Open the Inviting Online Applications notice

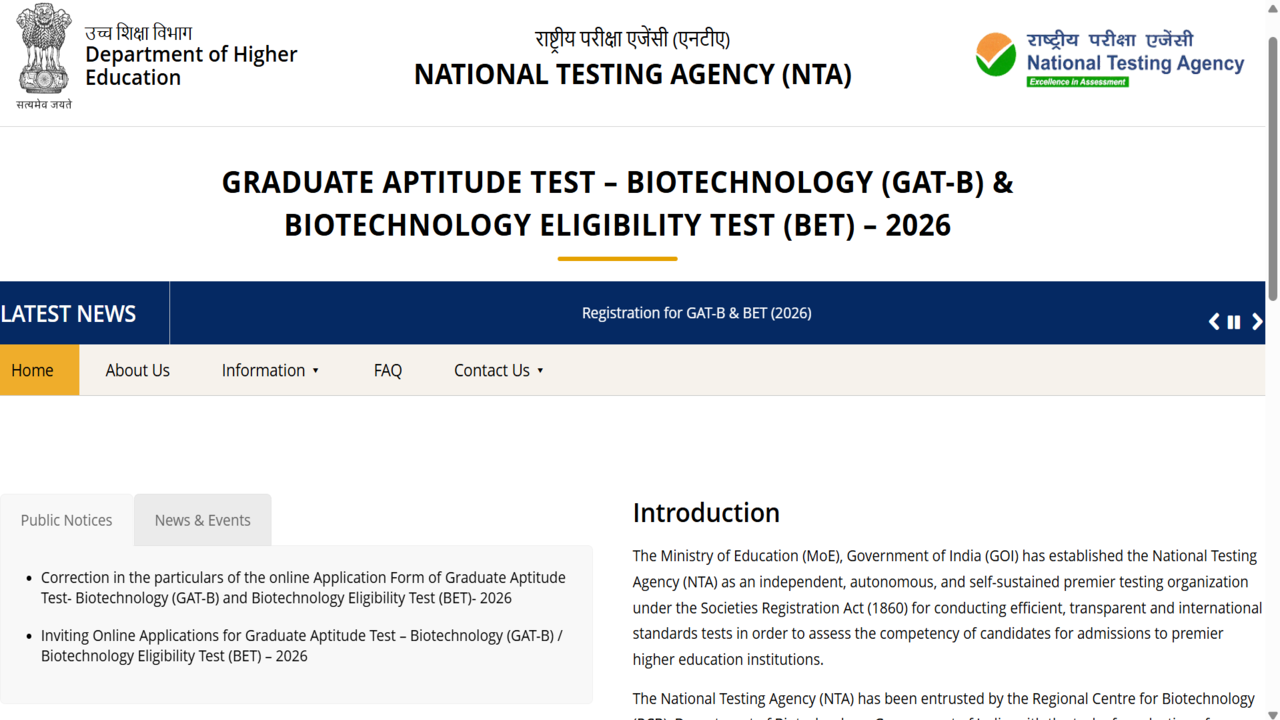(300, 645)
